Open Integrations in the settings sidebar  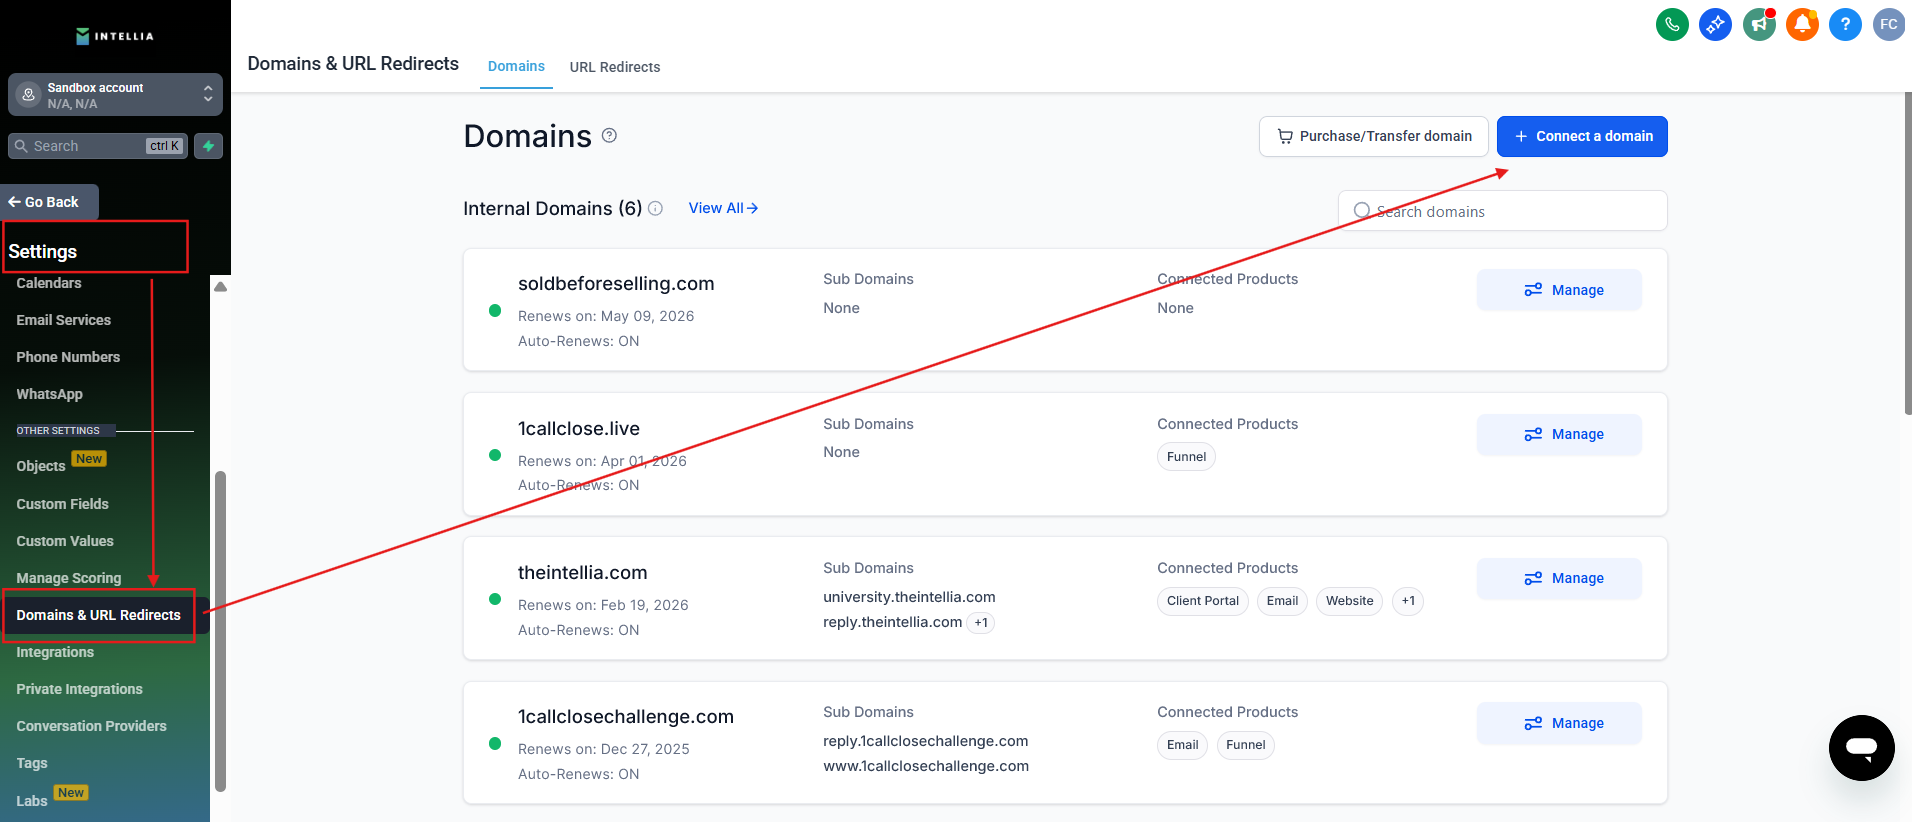(55, 652)
